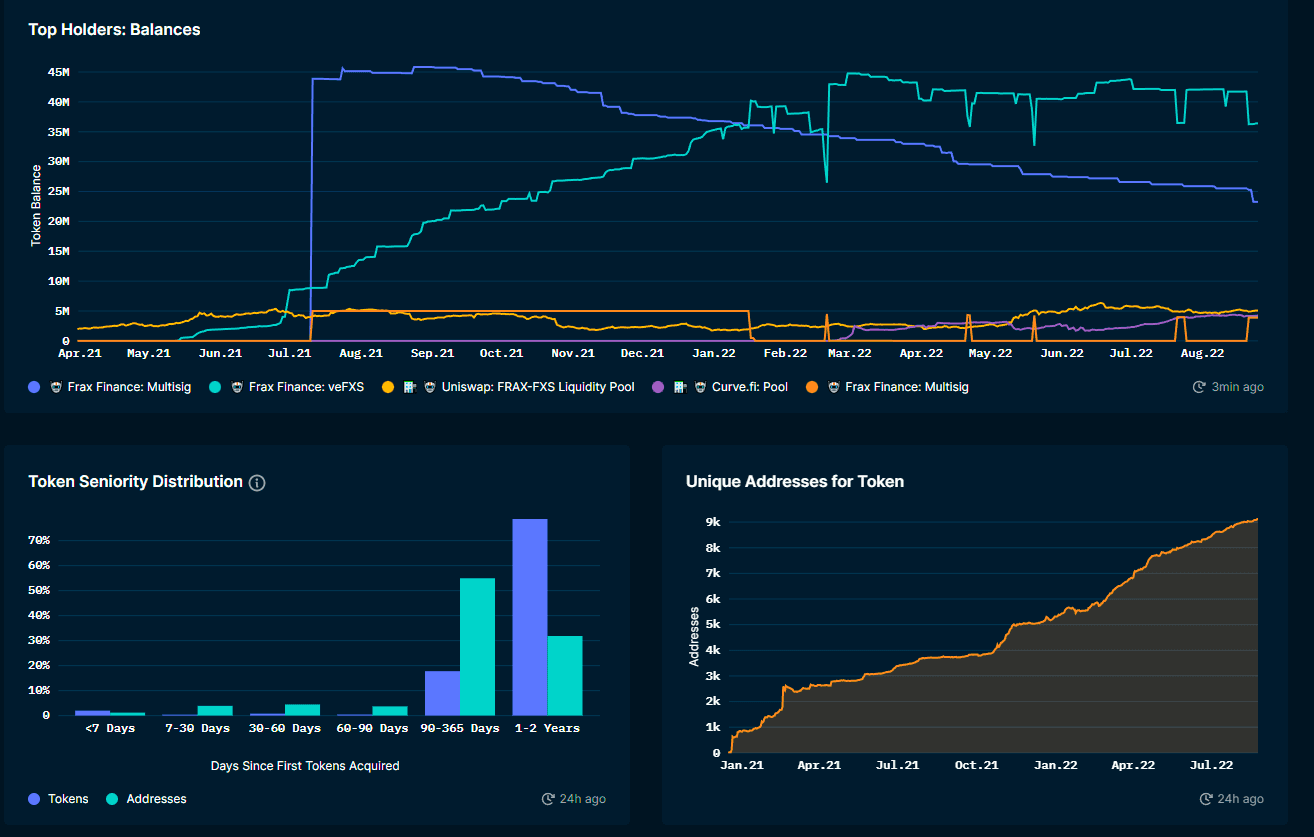Click the Frax icon beside orange Multisig legend
Screen dimensions: 1314x837
833,387
